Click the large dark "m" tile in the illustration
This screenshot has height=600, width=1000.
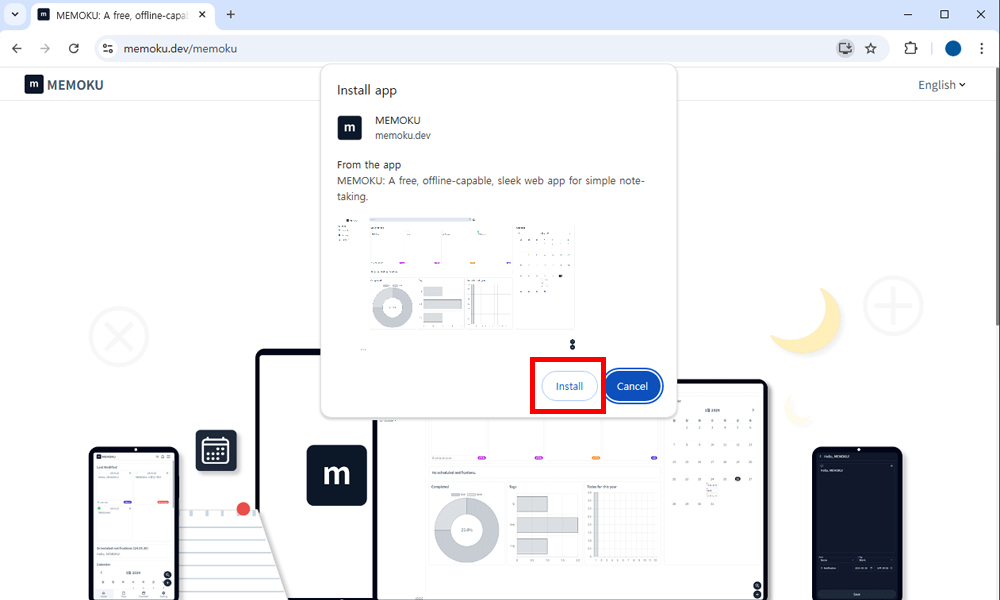coord(336,475)
